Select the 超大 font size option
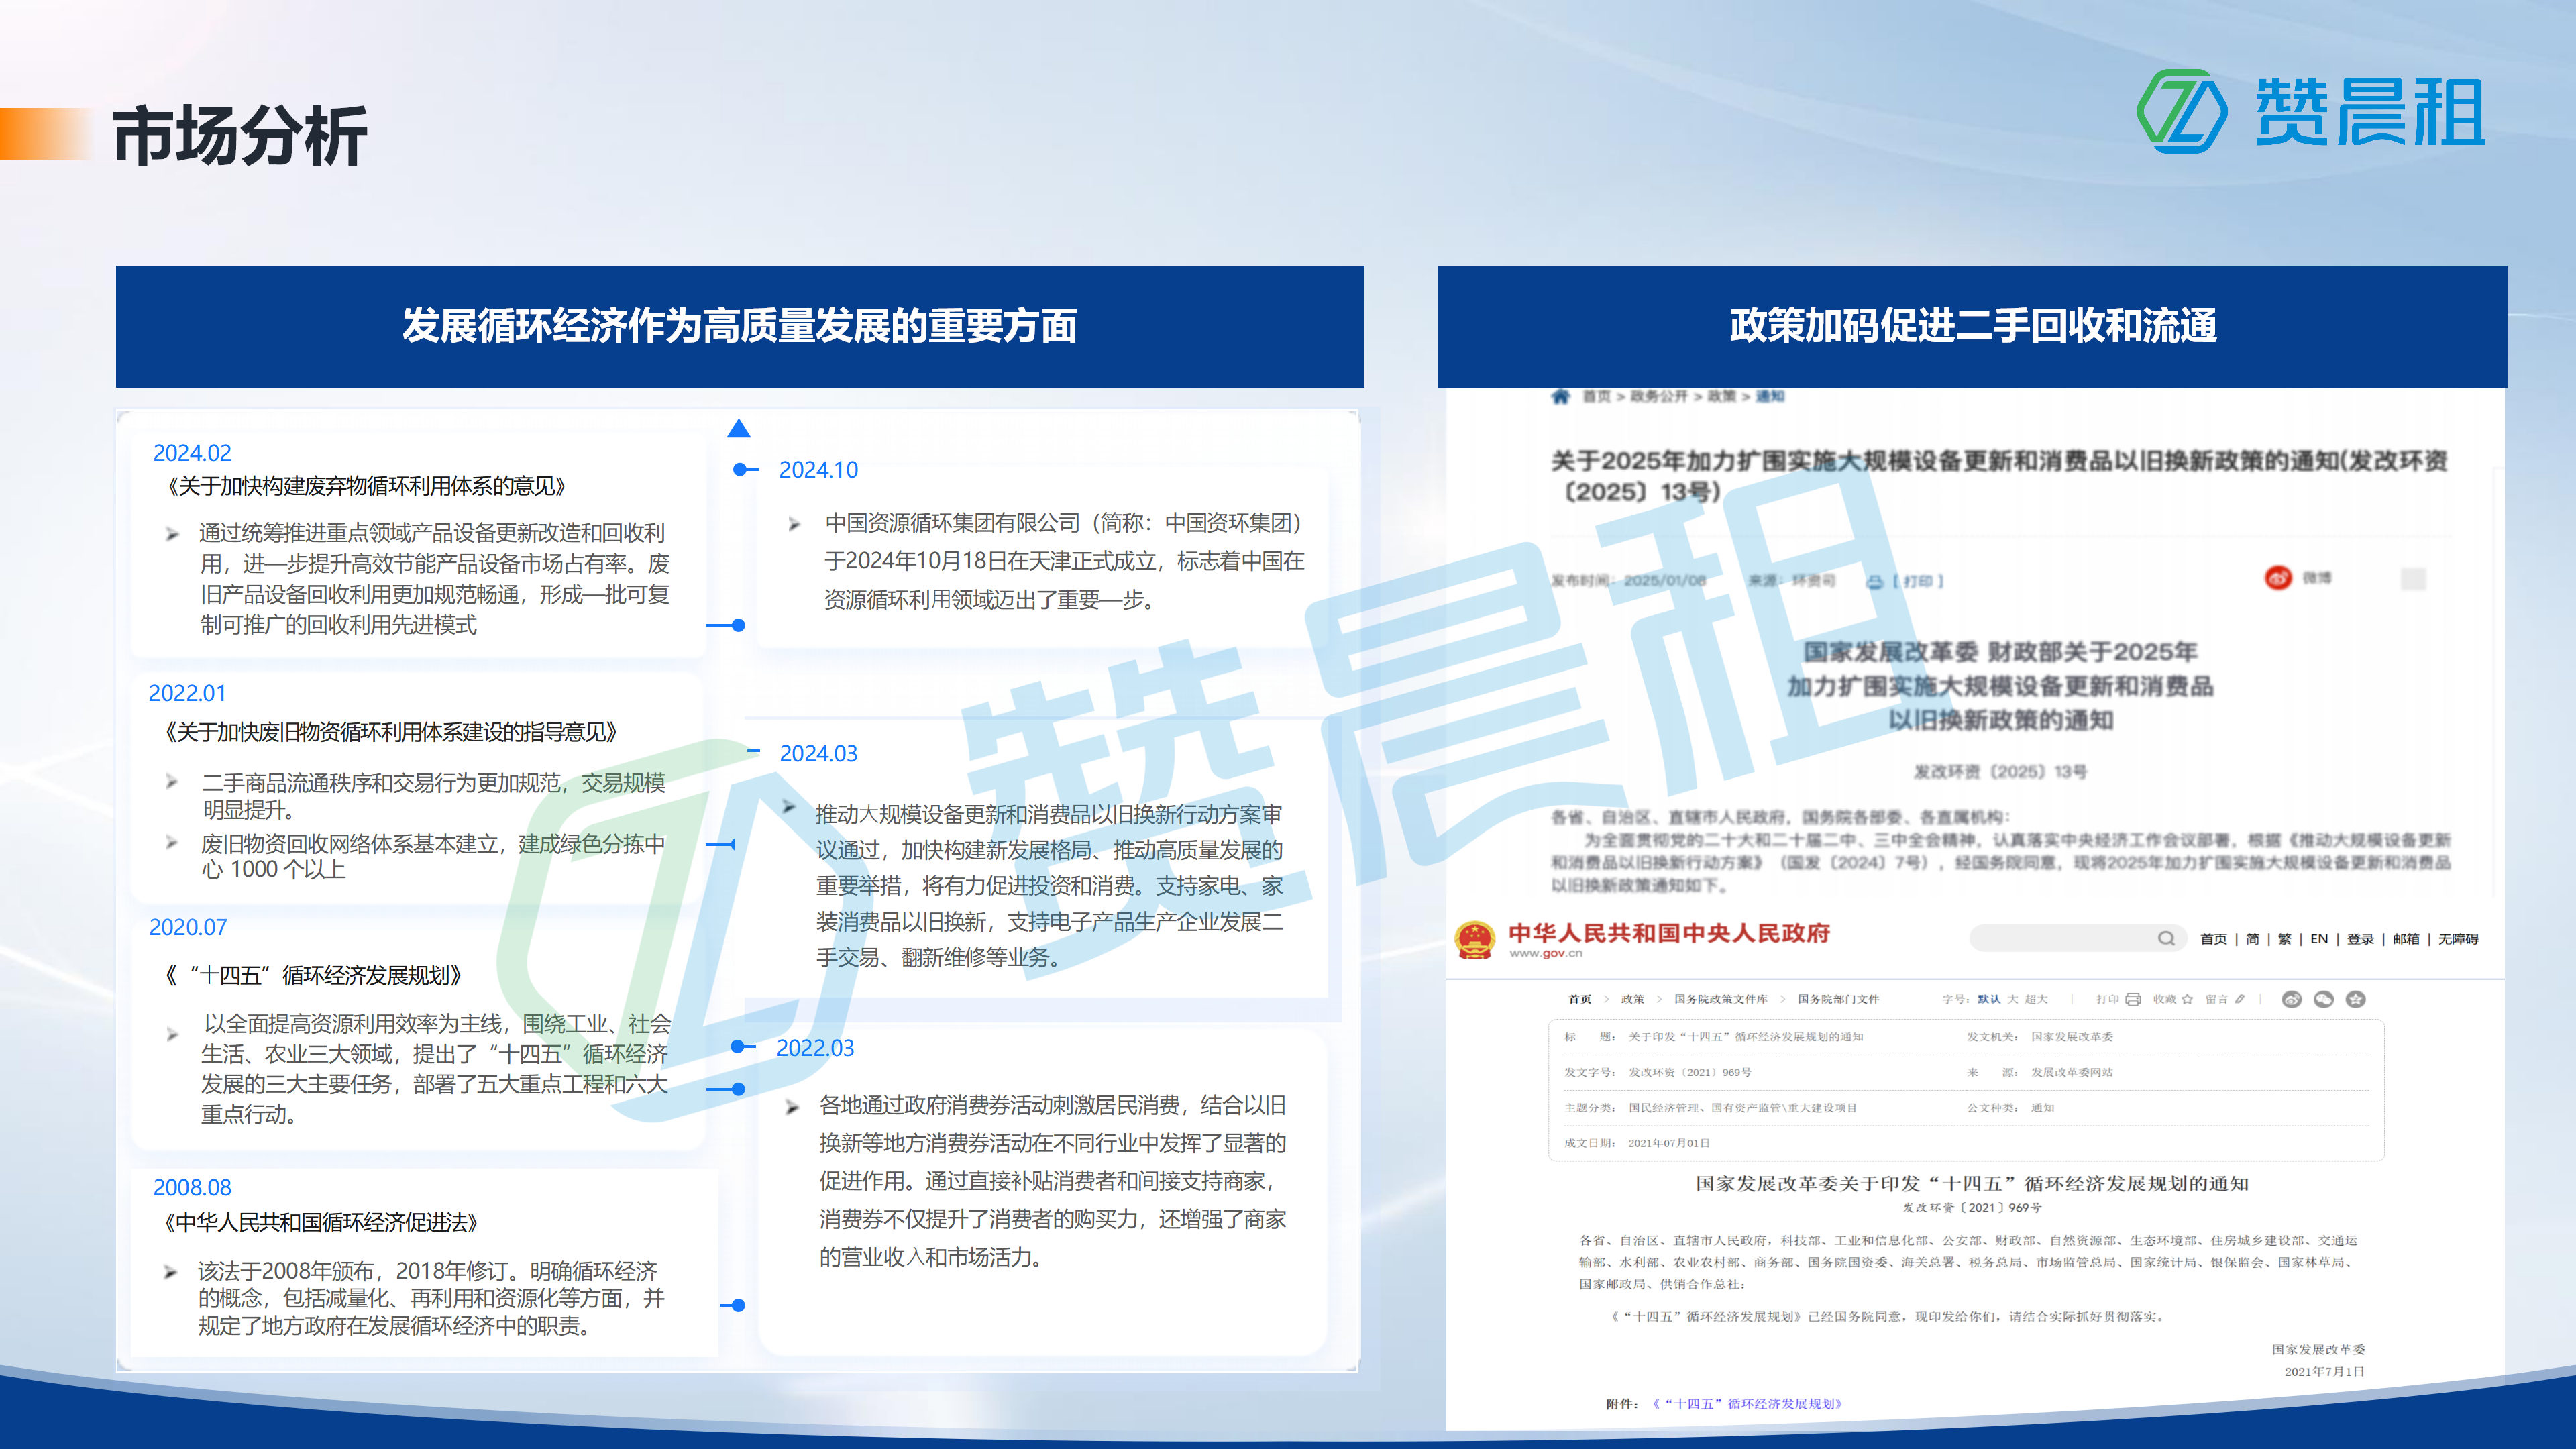2576x1449 pixels. tap(2036, 999)
